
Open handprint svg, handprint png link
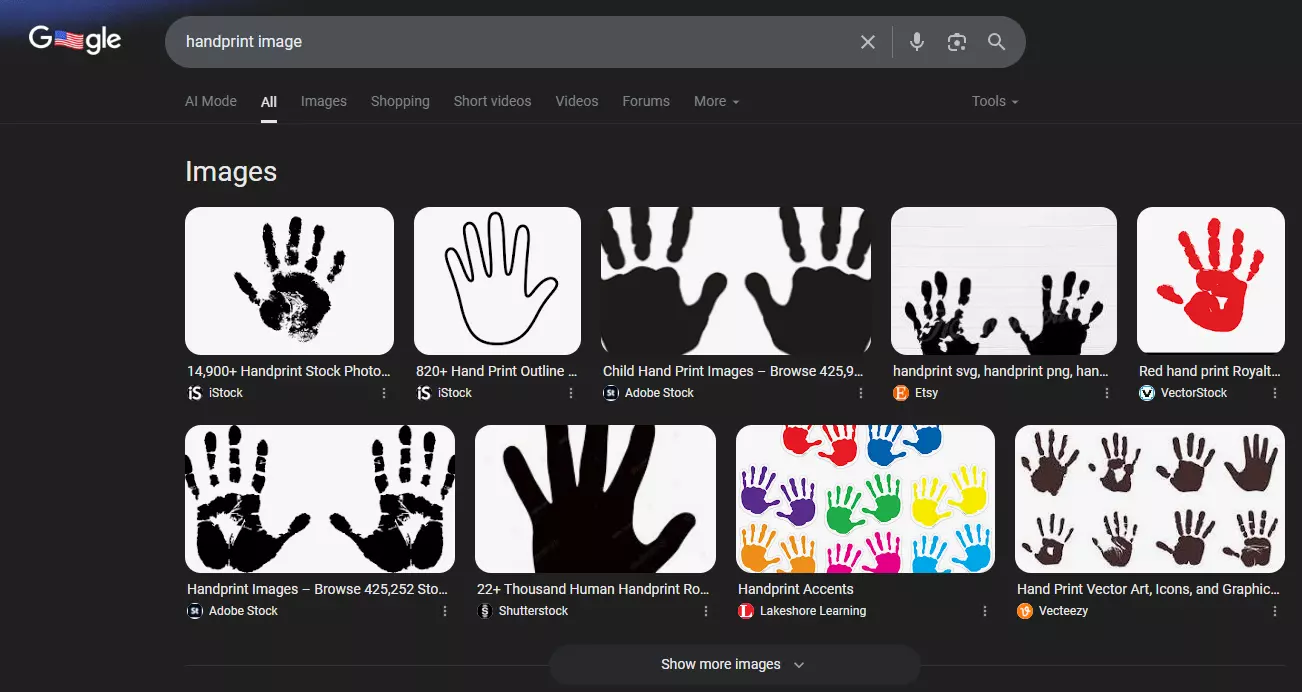pos(1001,371)
